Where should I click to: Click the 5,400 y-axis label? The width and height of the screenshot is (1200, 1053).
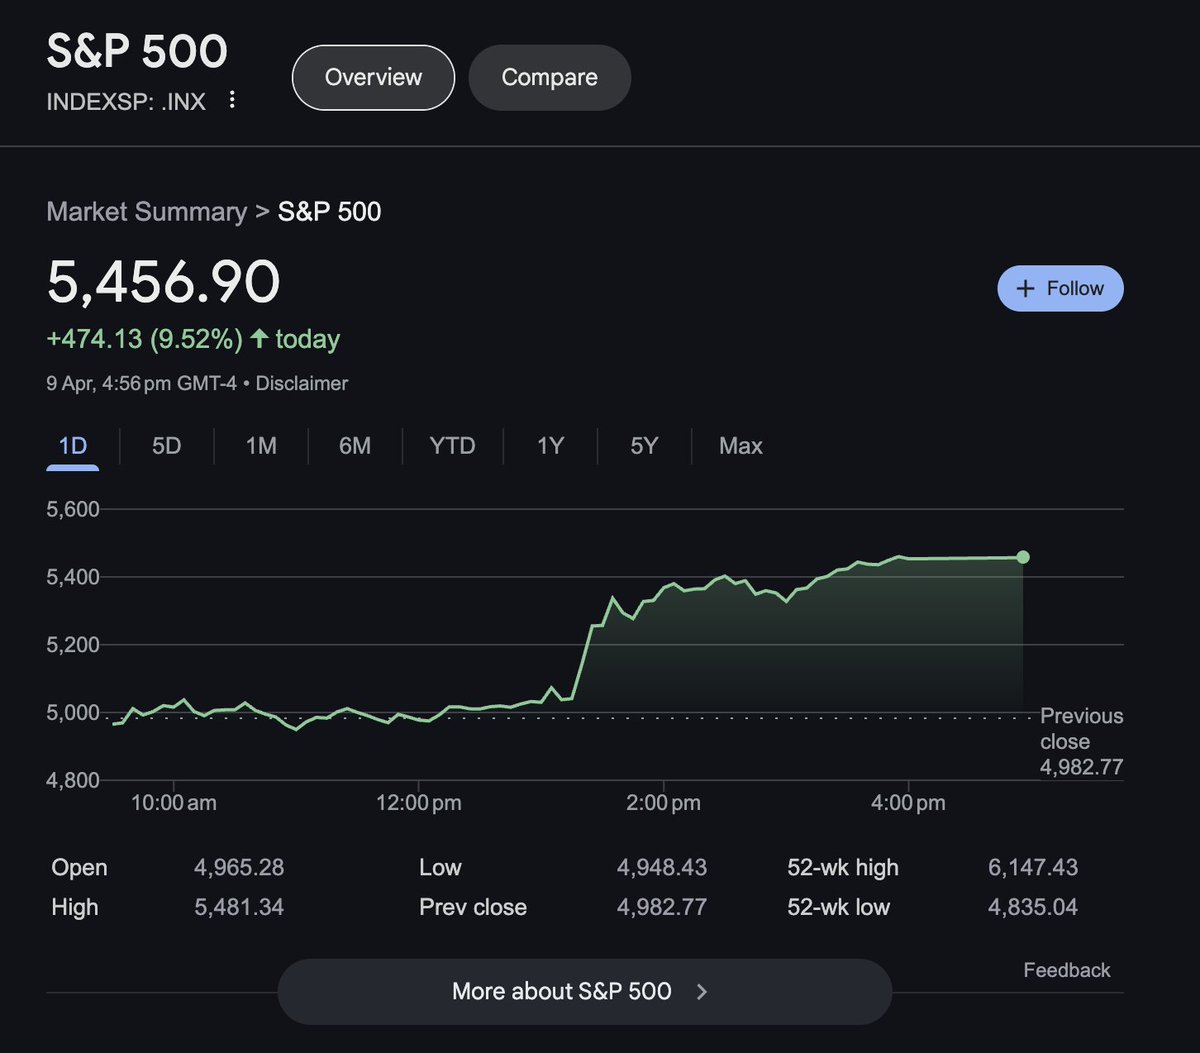[73, 577]
